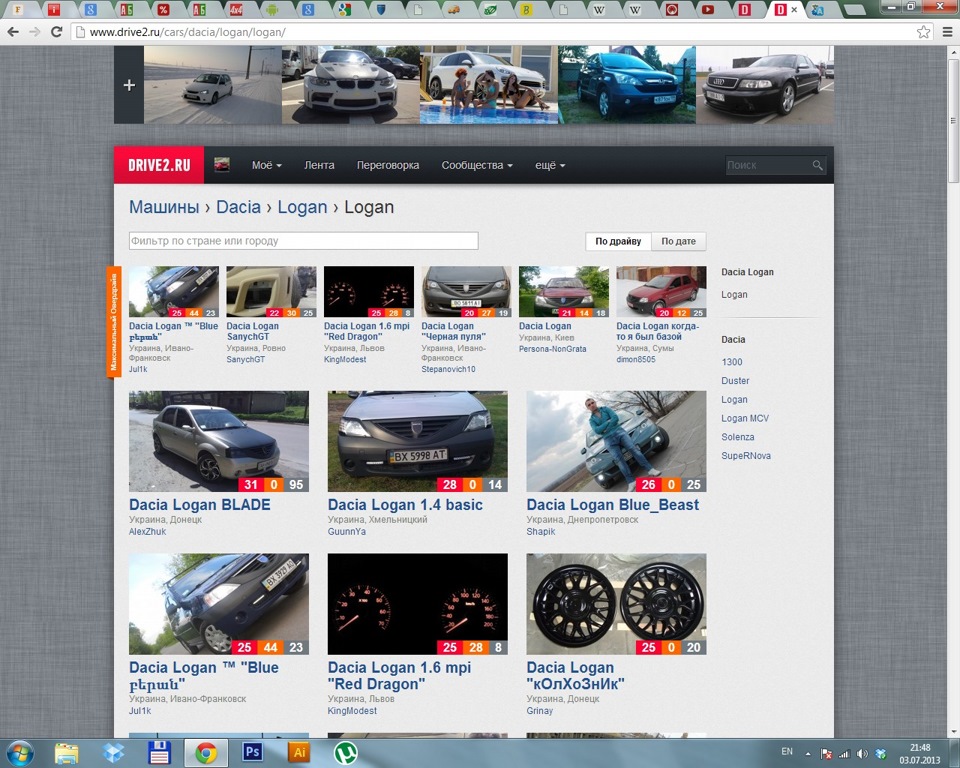Reload the page with the refresh icon
Screen dimensions: 960x768
56,32
